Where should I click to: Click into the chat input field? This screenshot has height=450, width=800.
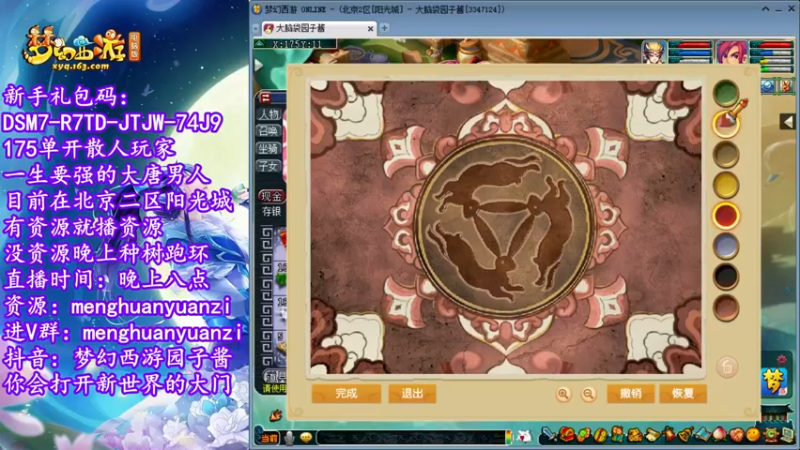click(411, 437)
